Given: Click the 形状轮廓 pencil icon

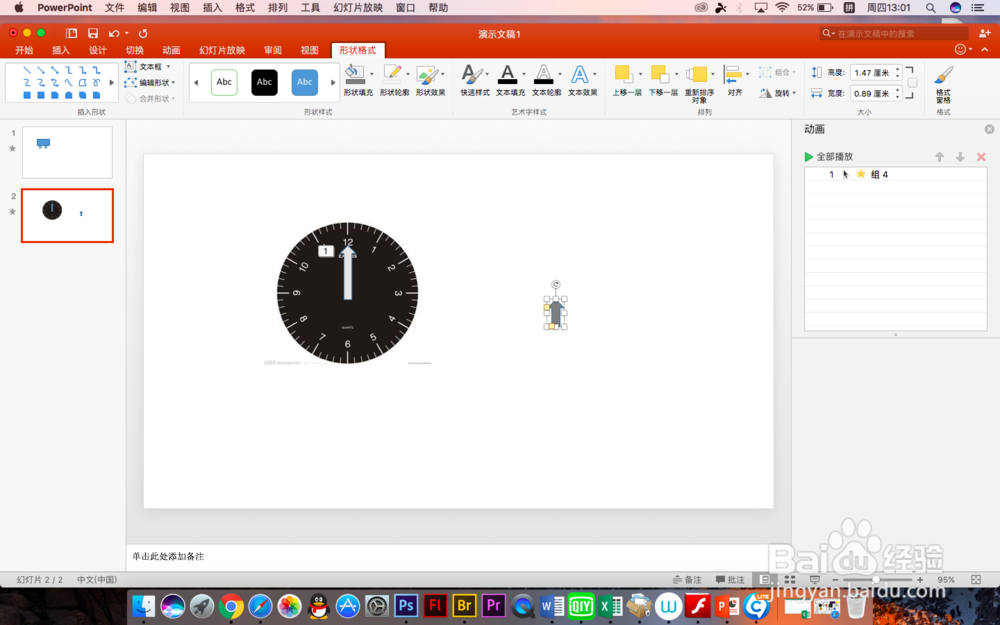Looking at the screenshot, I should click(392, 74).
